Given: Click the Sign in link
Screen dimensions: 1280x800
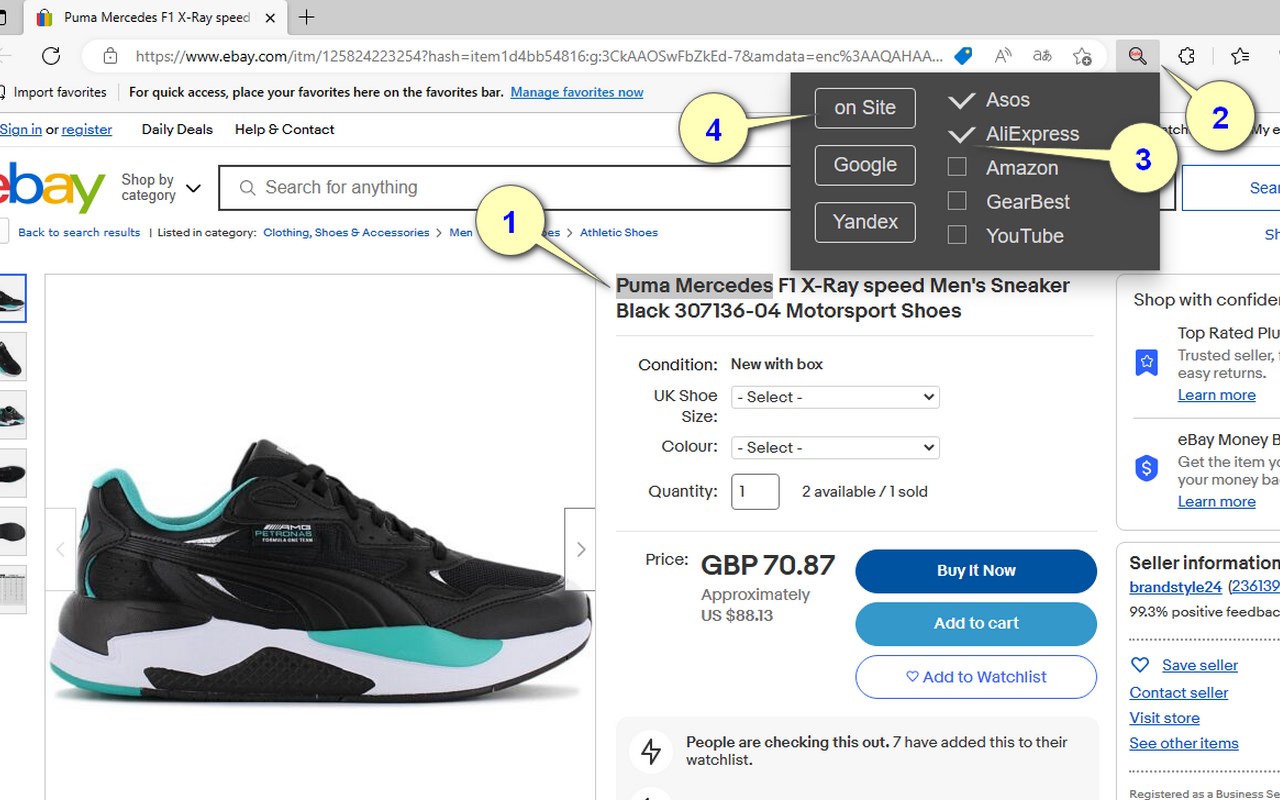Looking at the screenshot, I should point(21,129).
